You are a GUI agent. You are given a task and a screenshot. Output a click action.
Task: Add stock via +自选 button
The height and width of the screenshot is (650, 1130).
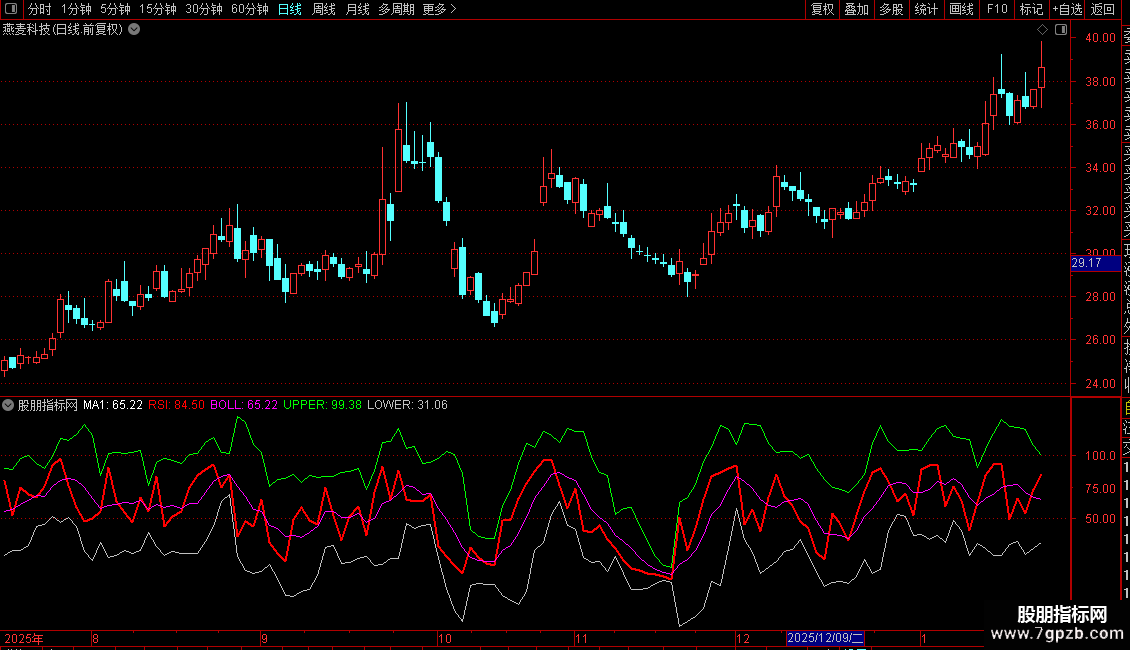(x=1067, y=9)
